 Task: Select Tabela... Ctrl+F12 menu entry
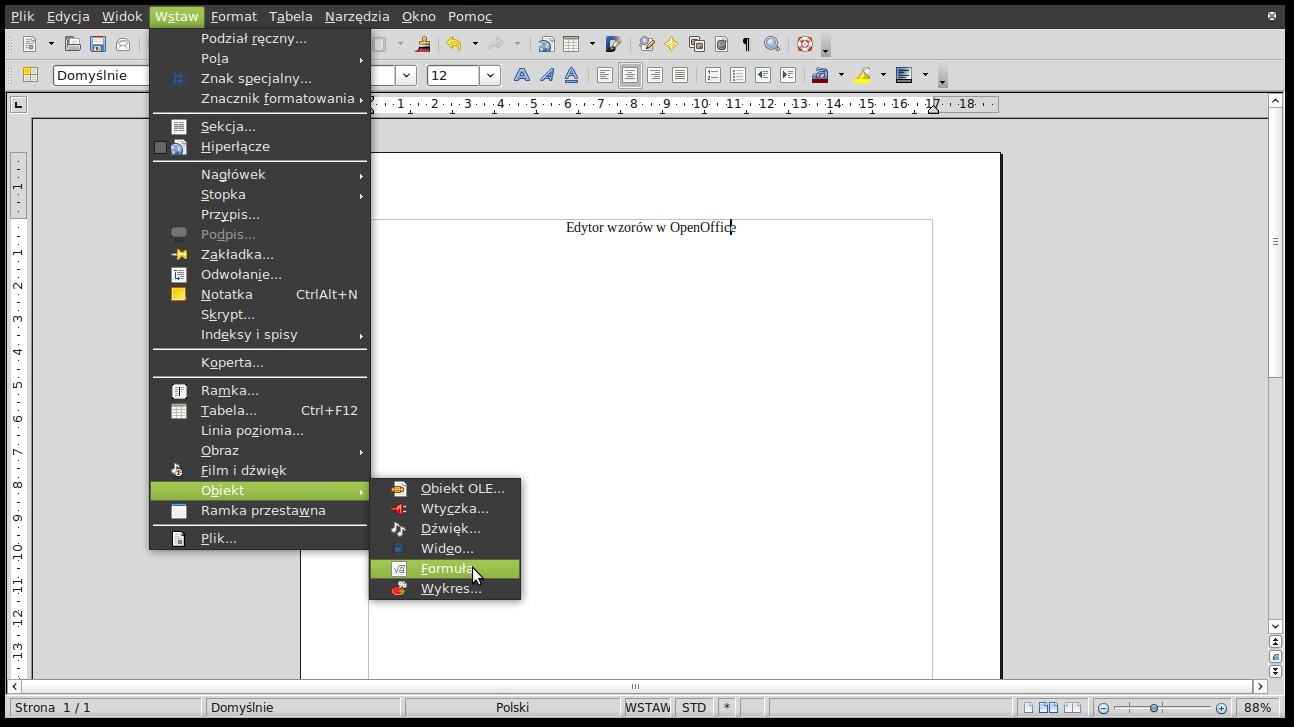coord(260,411)
